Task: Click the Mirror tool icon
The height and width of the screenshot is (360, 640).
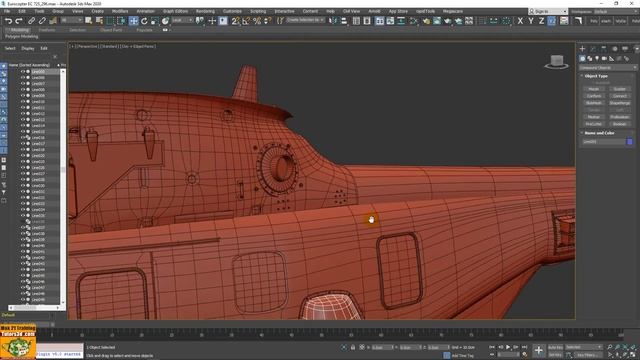Action: coord(333,21)
